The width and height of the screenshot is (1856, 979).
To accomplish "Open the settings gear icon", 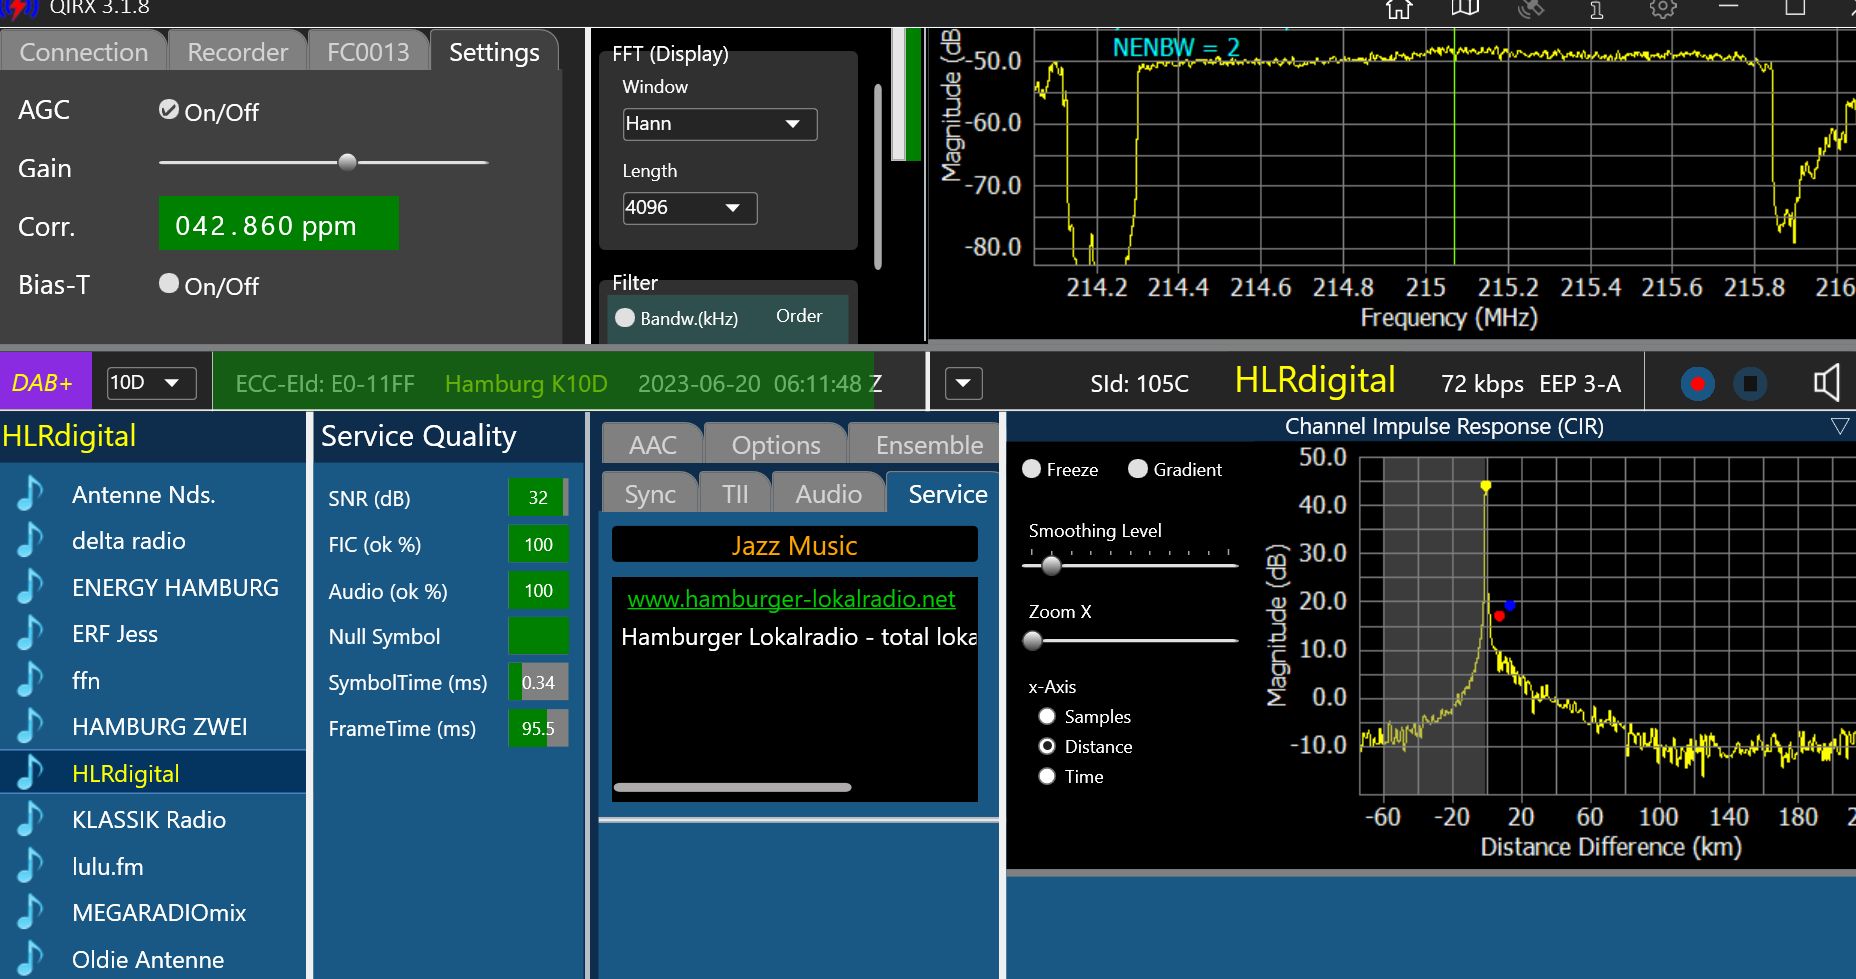I will pos(1663,9).
